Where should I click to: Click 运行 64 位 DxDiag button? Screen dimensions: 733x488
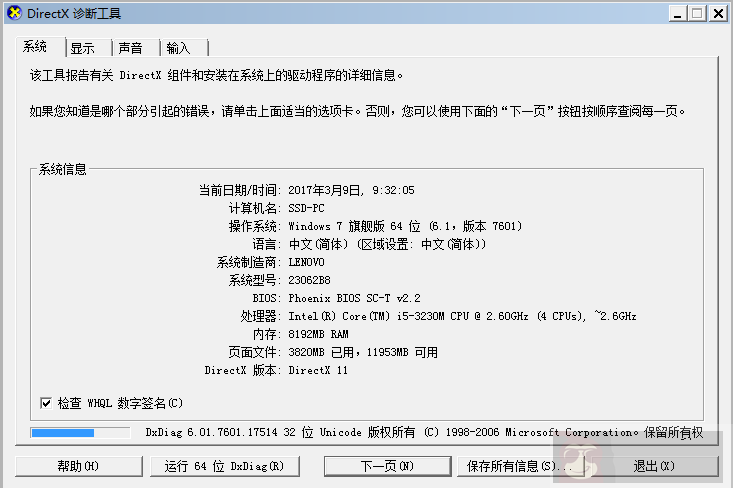pyautogui.click(x=224, y=466)
